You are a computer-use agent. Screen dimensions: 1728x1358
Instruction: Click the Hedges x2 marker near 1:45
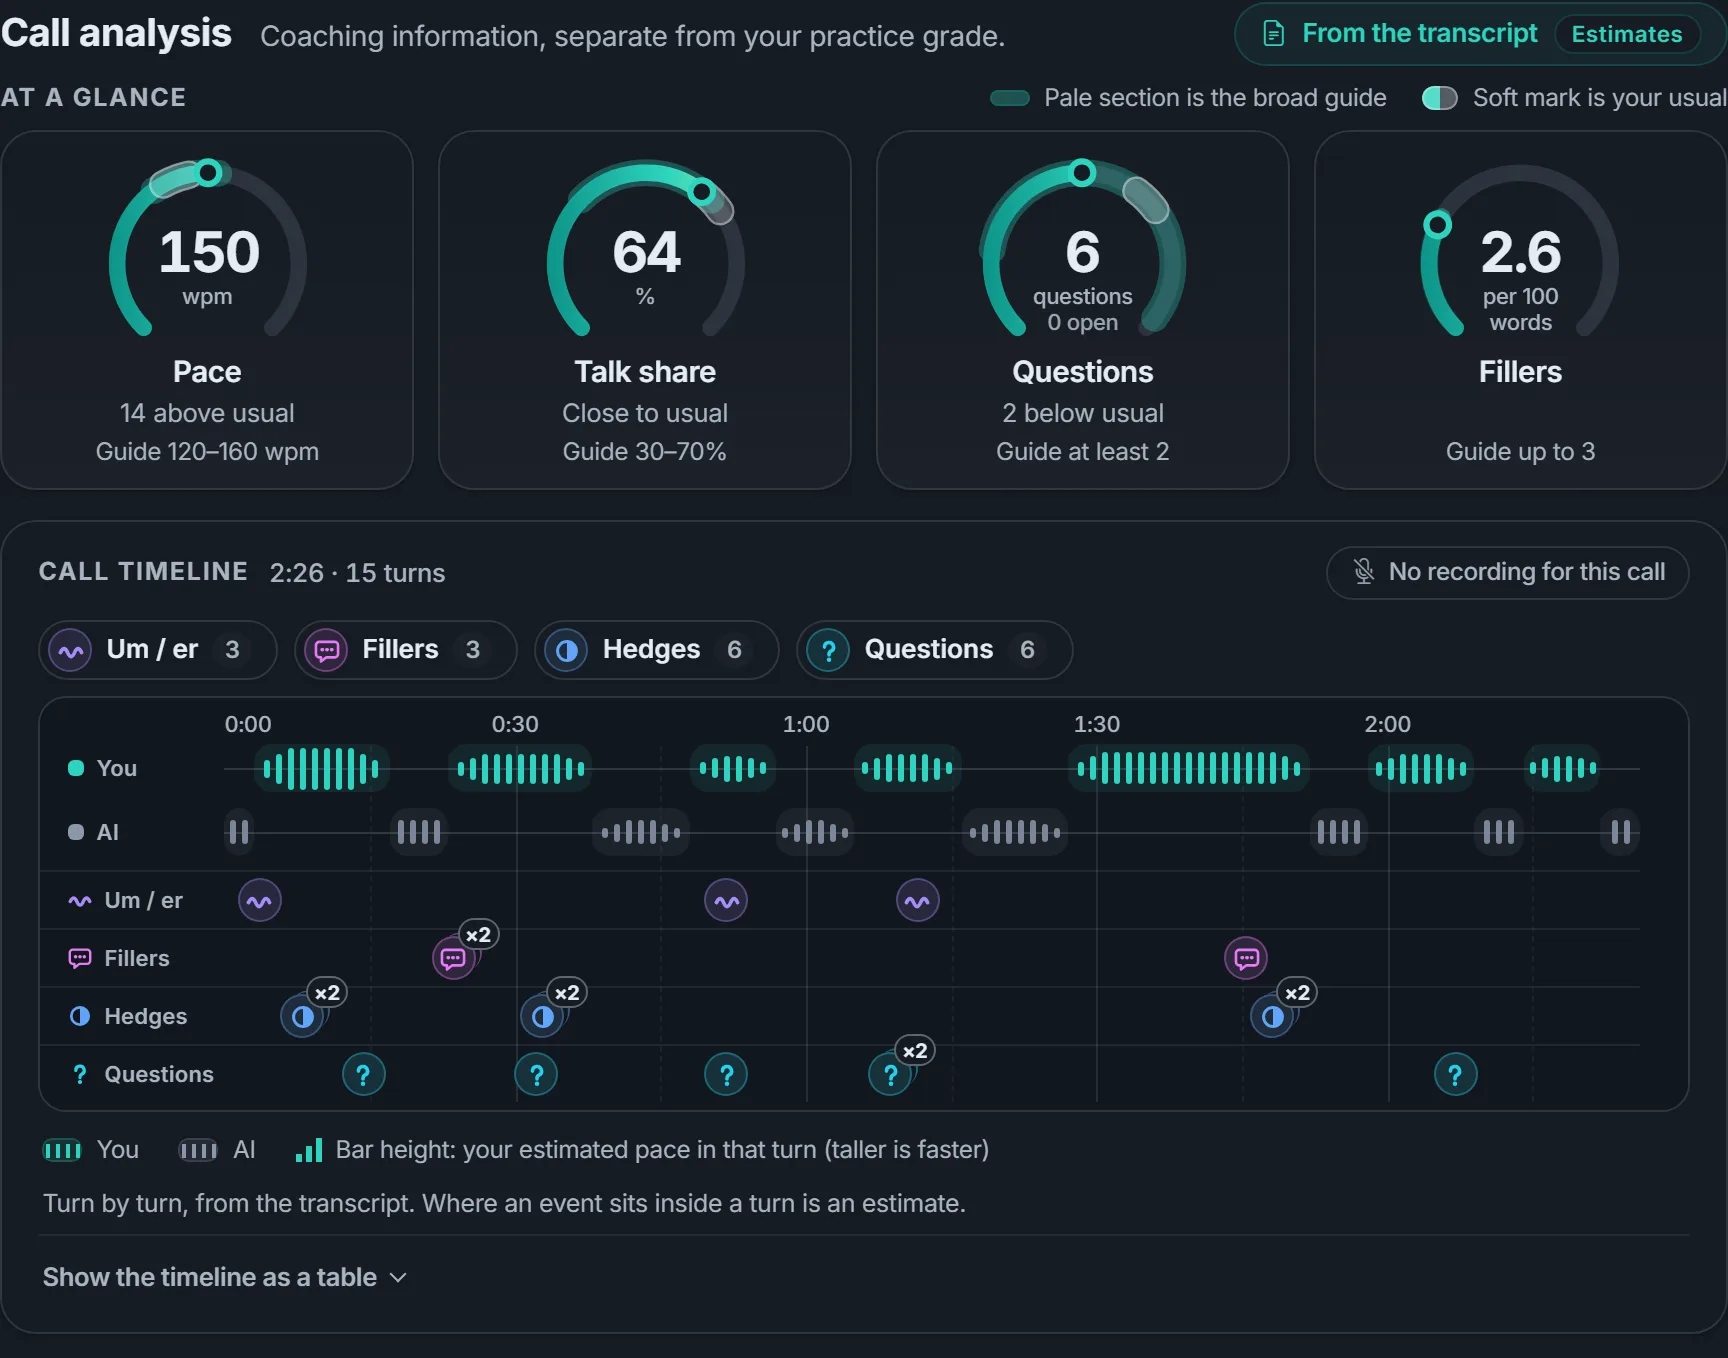(x=1272, y=1017)
